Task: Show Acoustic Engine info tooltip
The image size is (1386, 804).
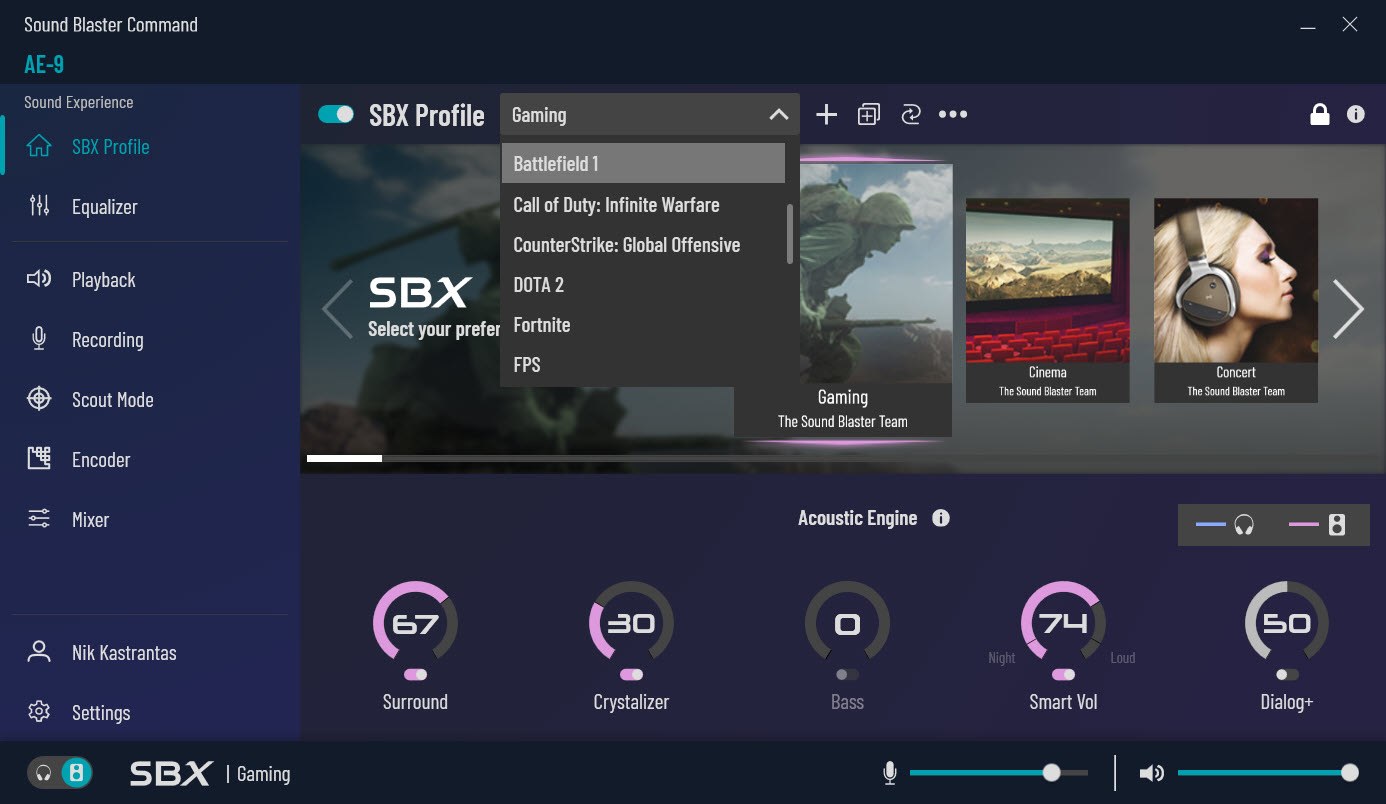Action: click(941, 518)
